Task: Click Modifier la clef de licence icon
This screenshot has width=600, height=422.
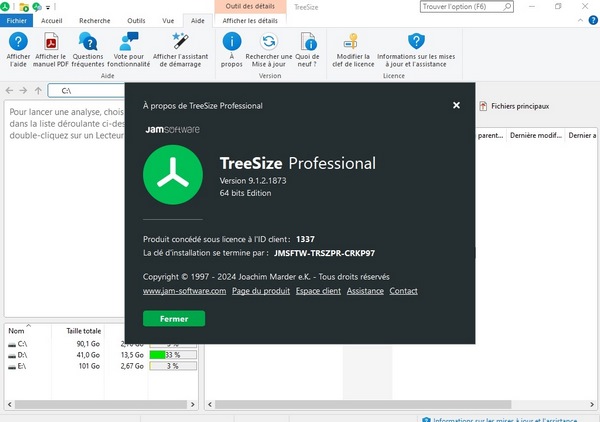Action: (352, 41)
